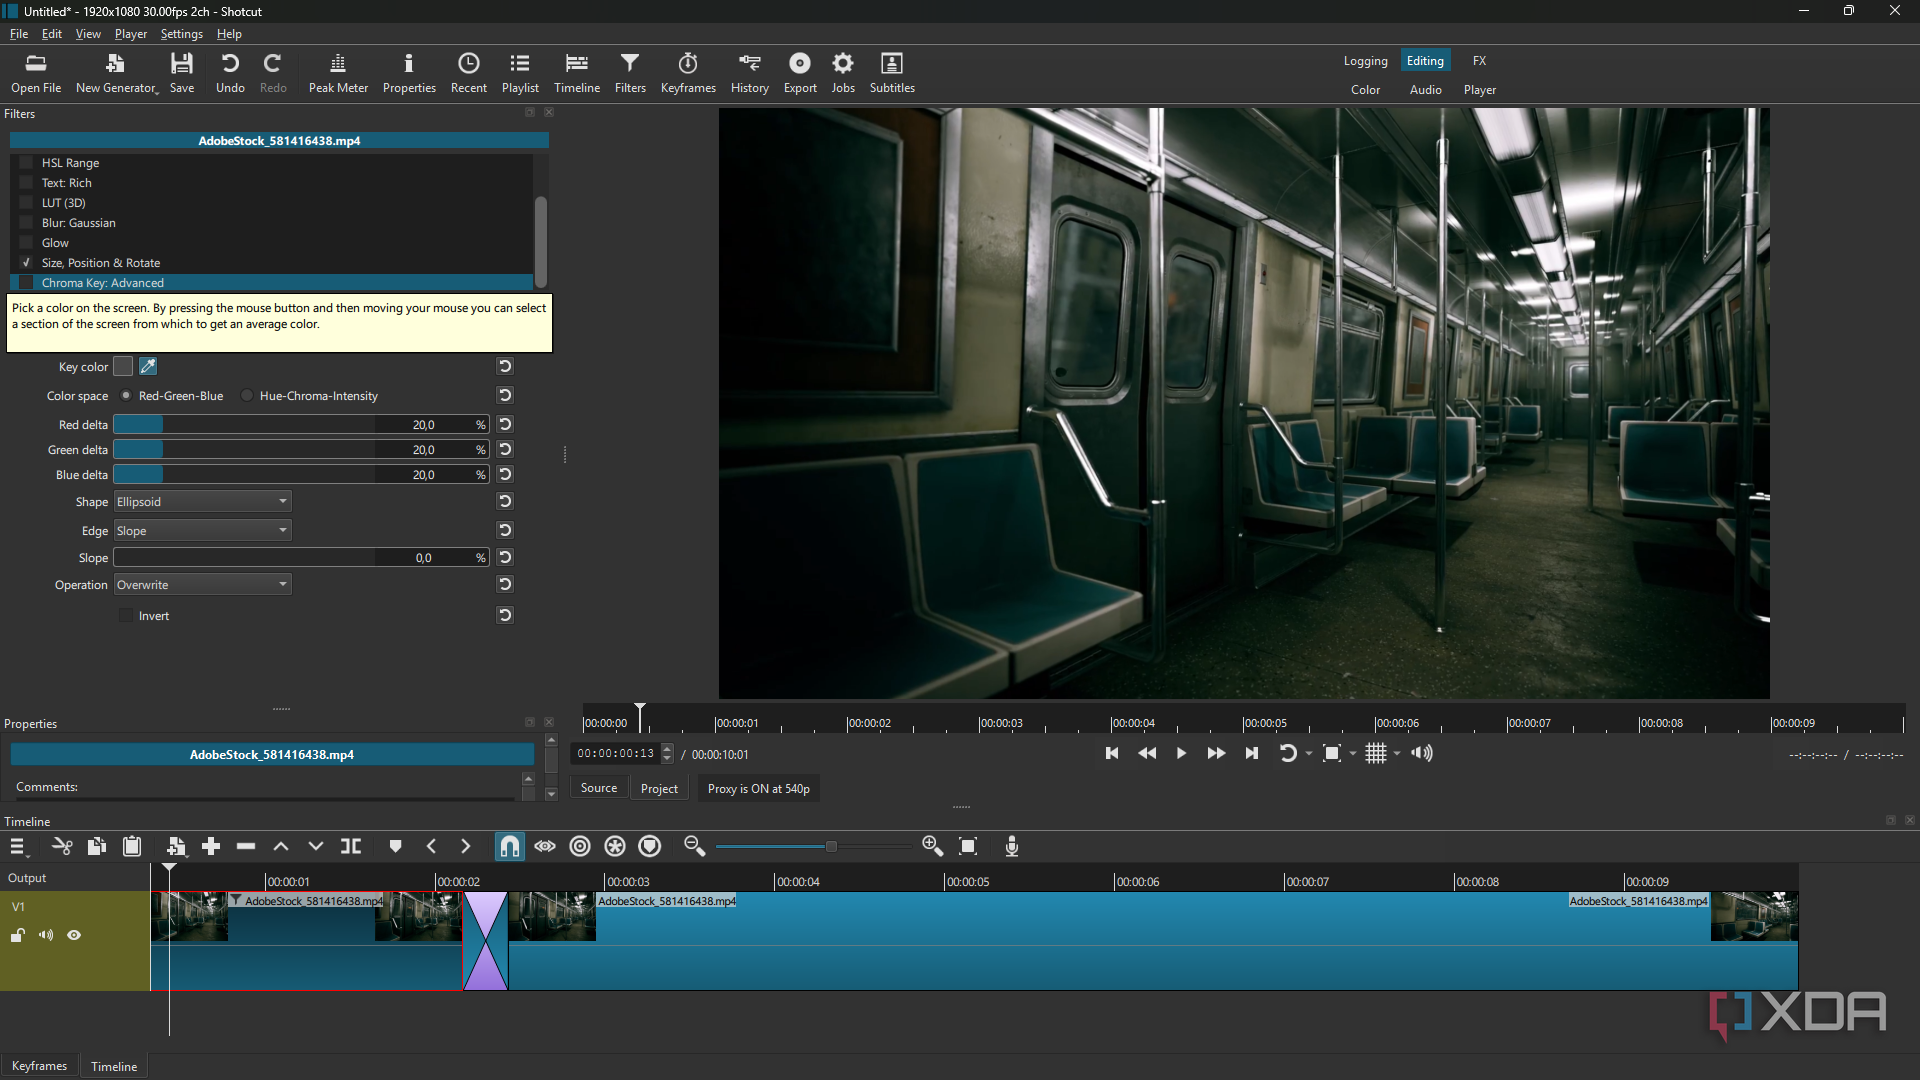This screenshot has height=1080, width=1920.
Task: Switch to the Source player tab
Action: click(599, 788)
